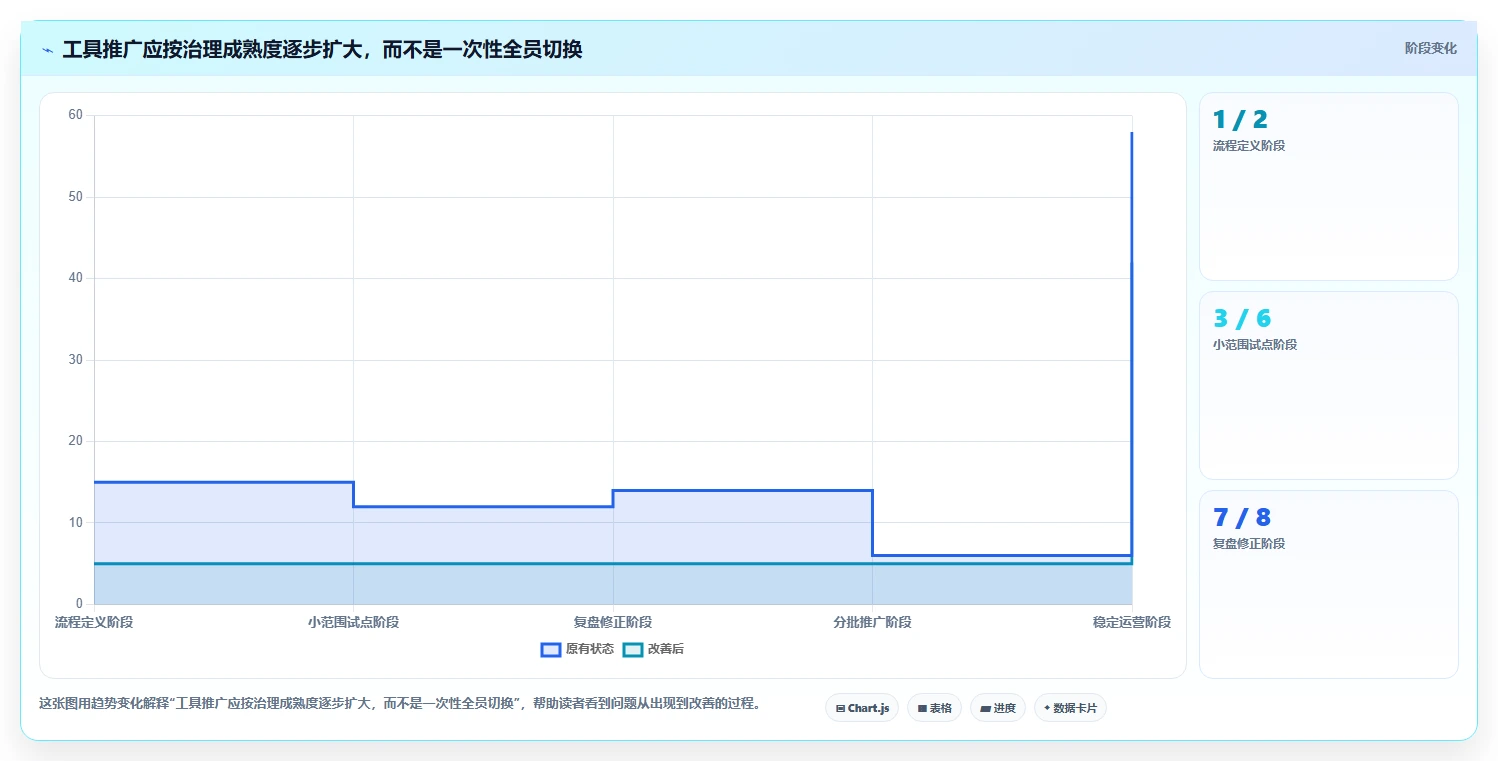
Task: Click the Chart.js chip
Action: 862,708
